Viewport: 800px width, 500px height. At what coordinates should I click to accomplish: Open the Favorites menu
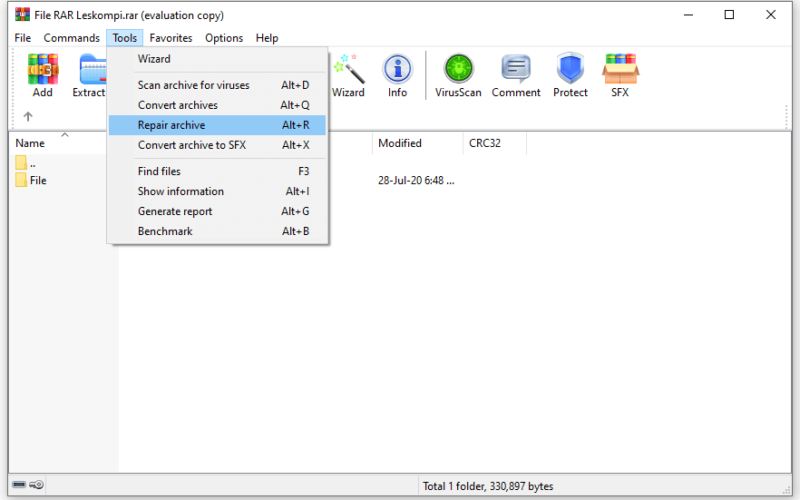[x=171, y=38]
